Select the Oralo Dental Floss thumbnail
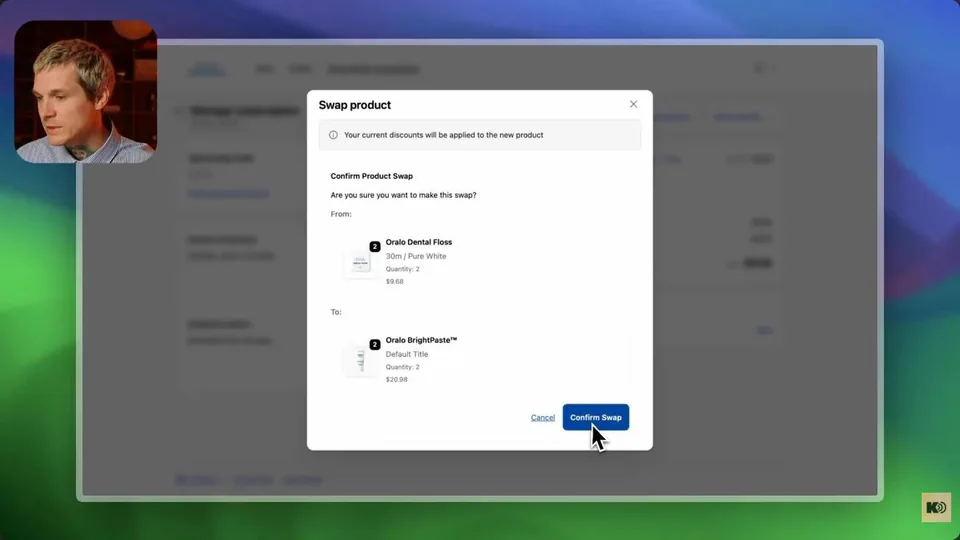This screenshot has width=960, height=540. pyautogui.click(x=360, y=263)
